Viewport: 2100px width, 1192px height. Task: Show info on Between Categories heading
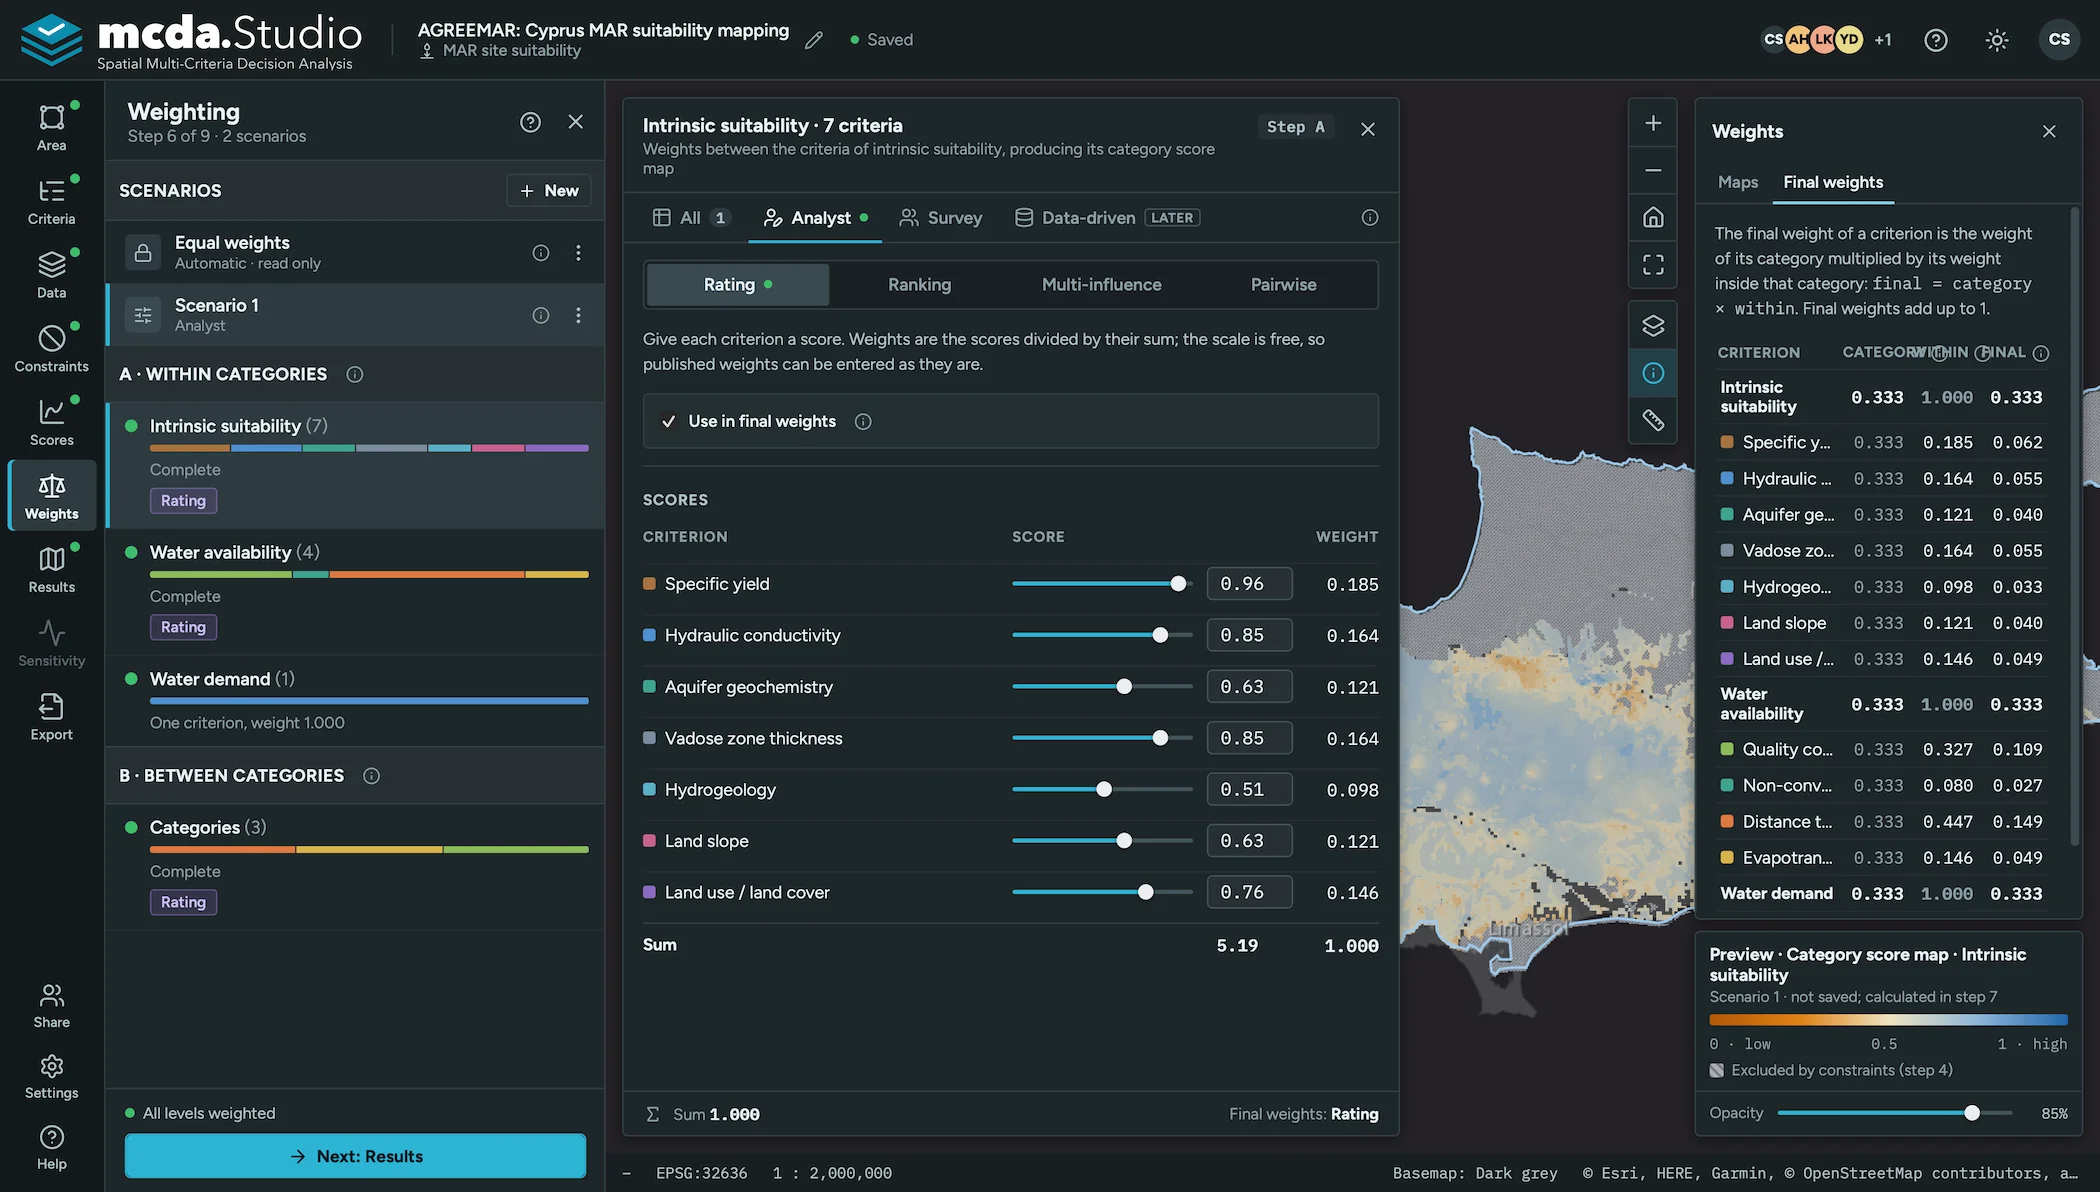click(372, 776)
